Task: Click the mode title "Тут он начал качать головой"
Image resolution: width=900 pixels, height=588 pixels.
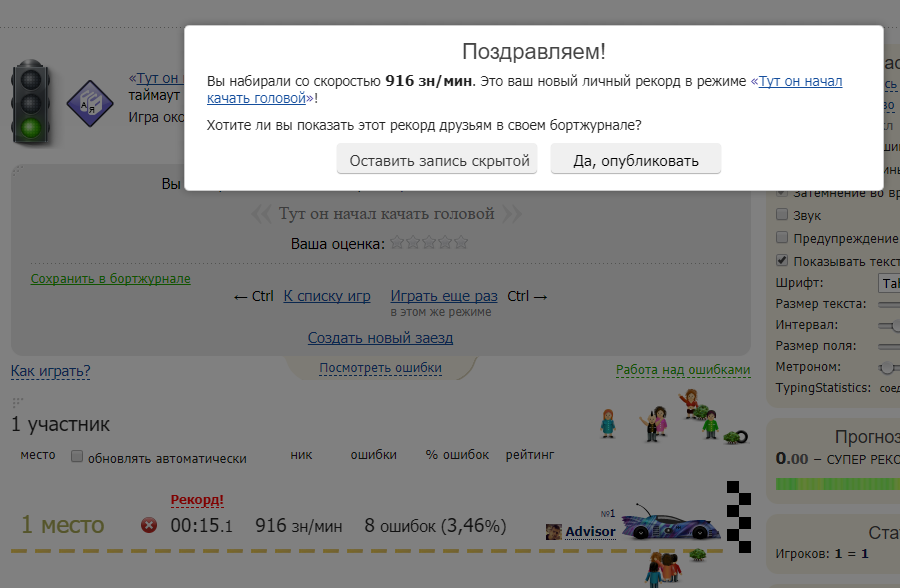Action: click(x=386, y=214)
